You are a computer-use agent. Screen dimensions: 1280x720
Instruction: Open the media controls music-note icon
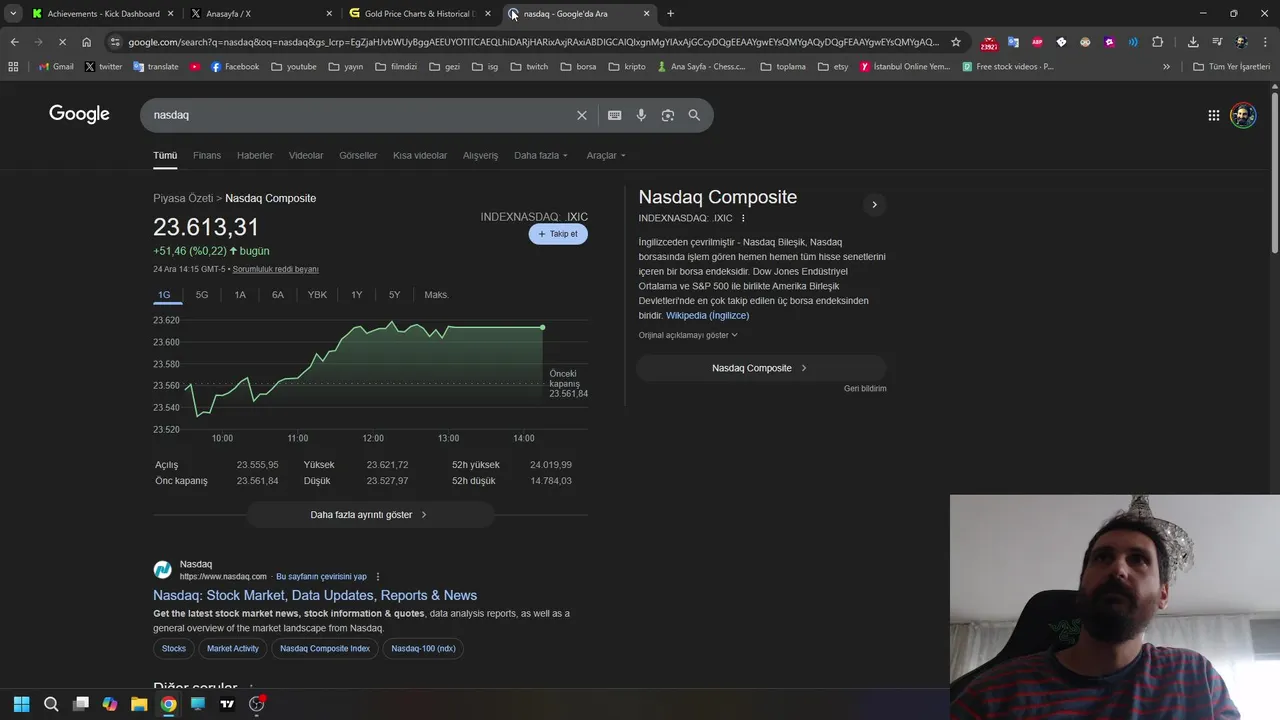[x=1217, y=42]
